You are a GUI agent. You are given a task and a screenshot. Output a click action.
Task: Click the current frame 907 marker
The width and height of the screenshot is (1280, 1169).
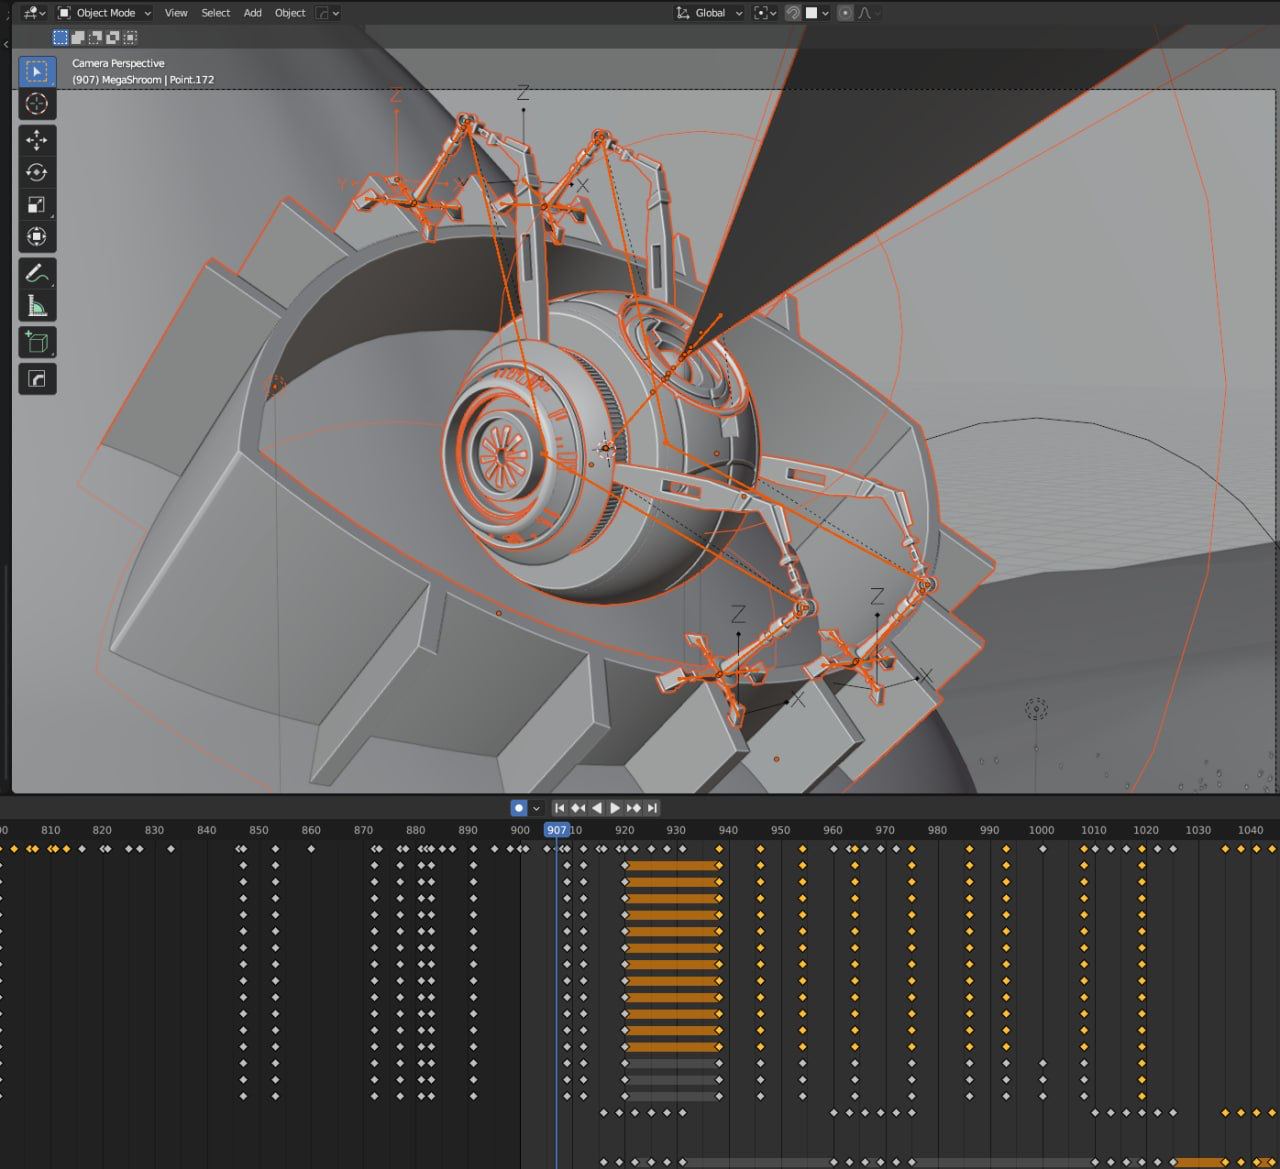pyautogui.click(x=556, y=830)
